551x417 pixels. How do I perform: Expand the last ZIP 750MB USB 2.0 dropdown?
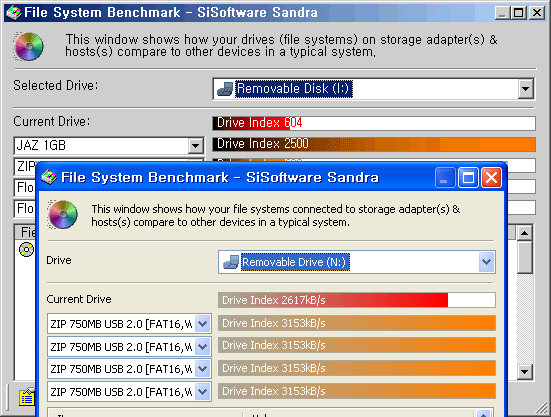click(203, 391)
